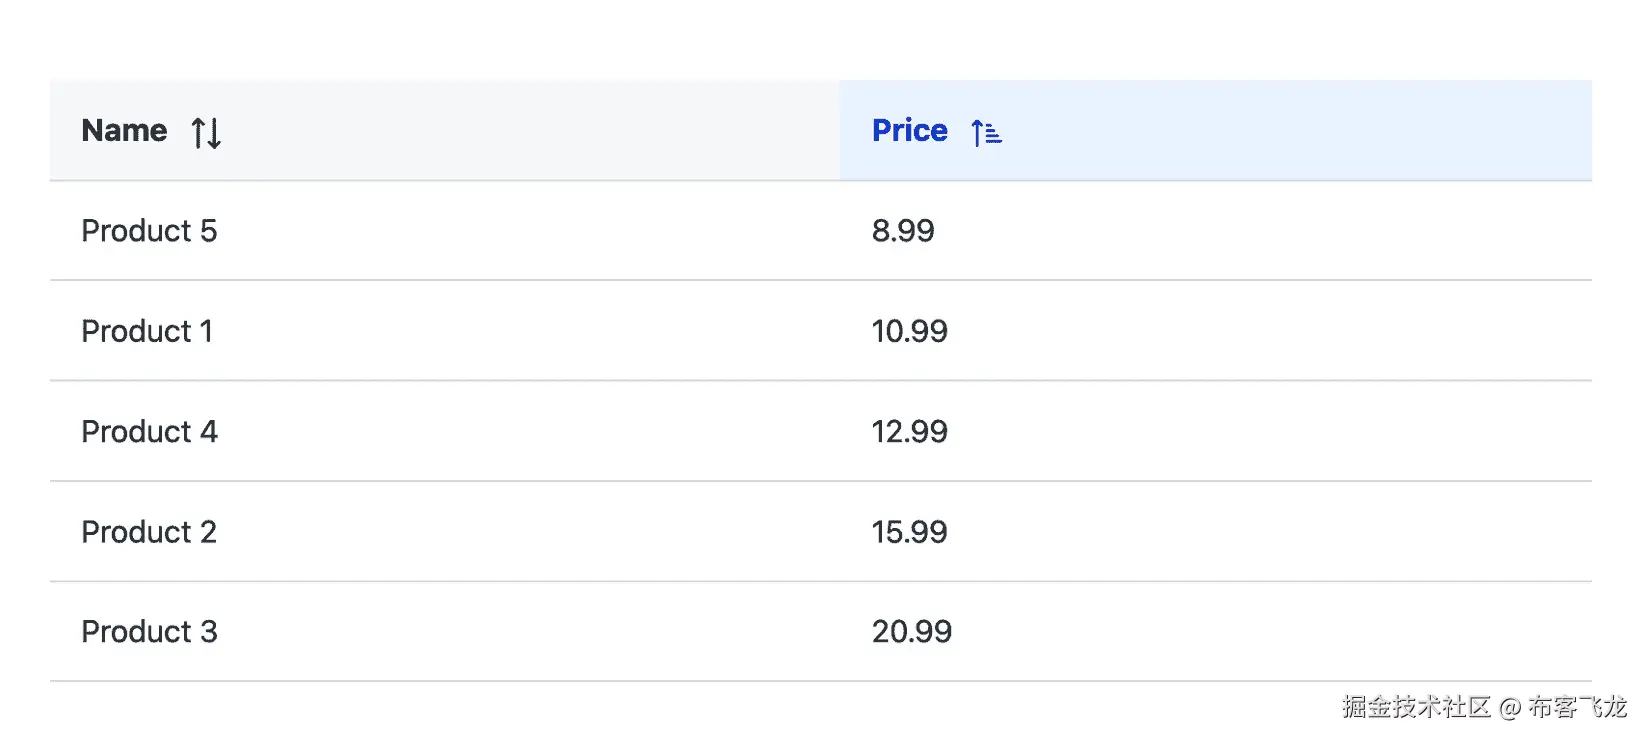The height and width of the screenshot is (742, 1649).
Task: Select the Product 3 name cell
Action: point(445,631)
